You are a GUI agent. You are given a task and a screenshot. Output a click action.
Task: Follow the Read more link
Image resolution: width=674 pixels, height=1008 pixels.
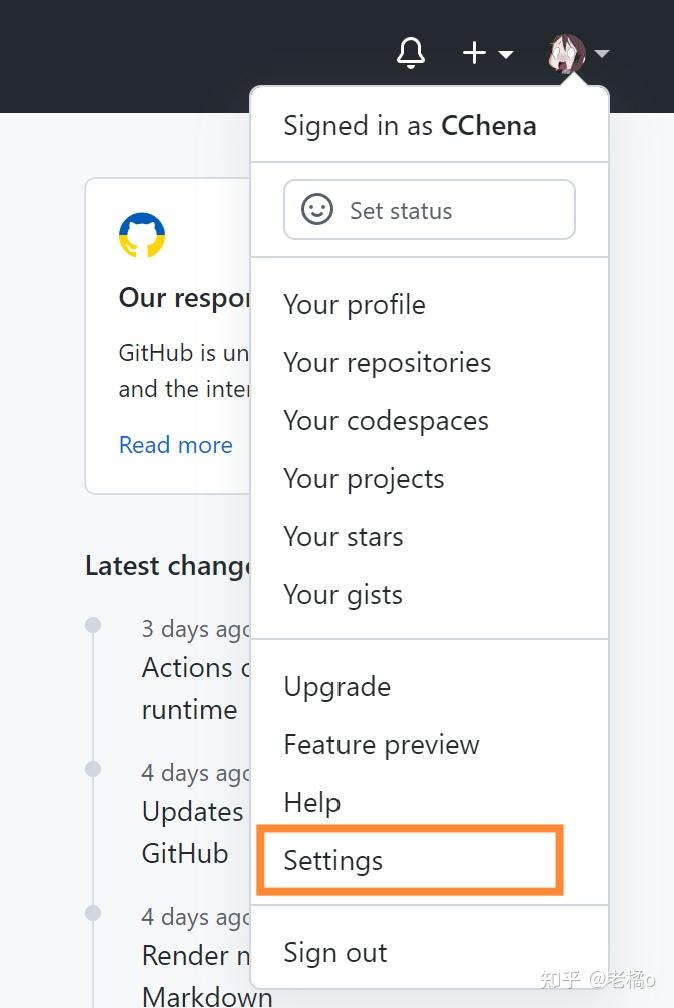[x=176, y=445]
